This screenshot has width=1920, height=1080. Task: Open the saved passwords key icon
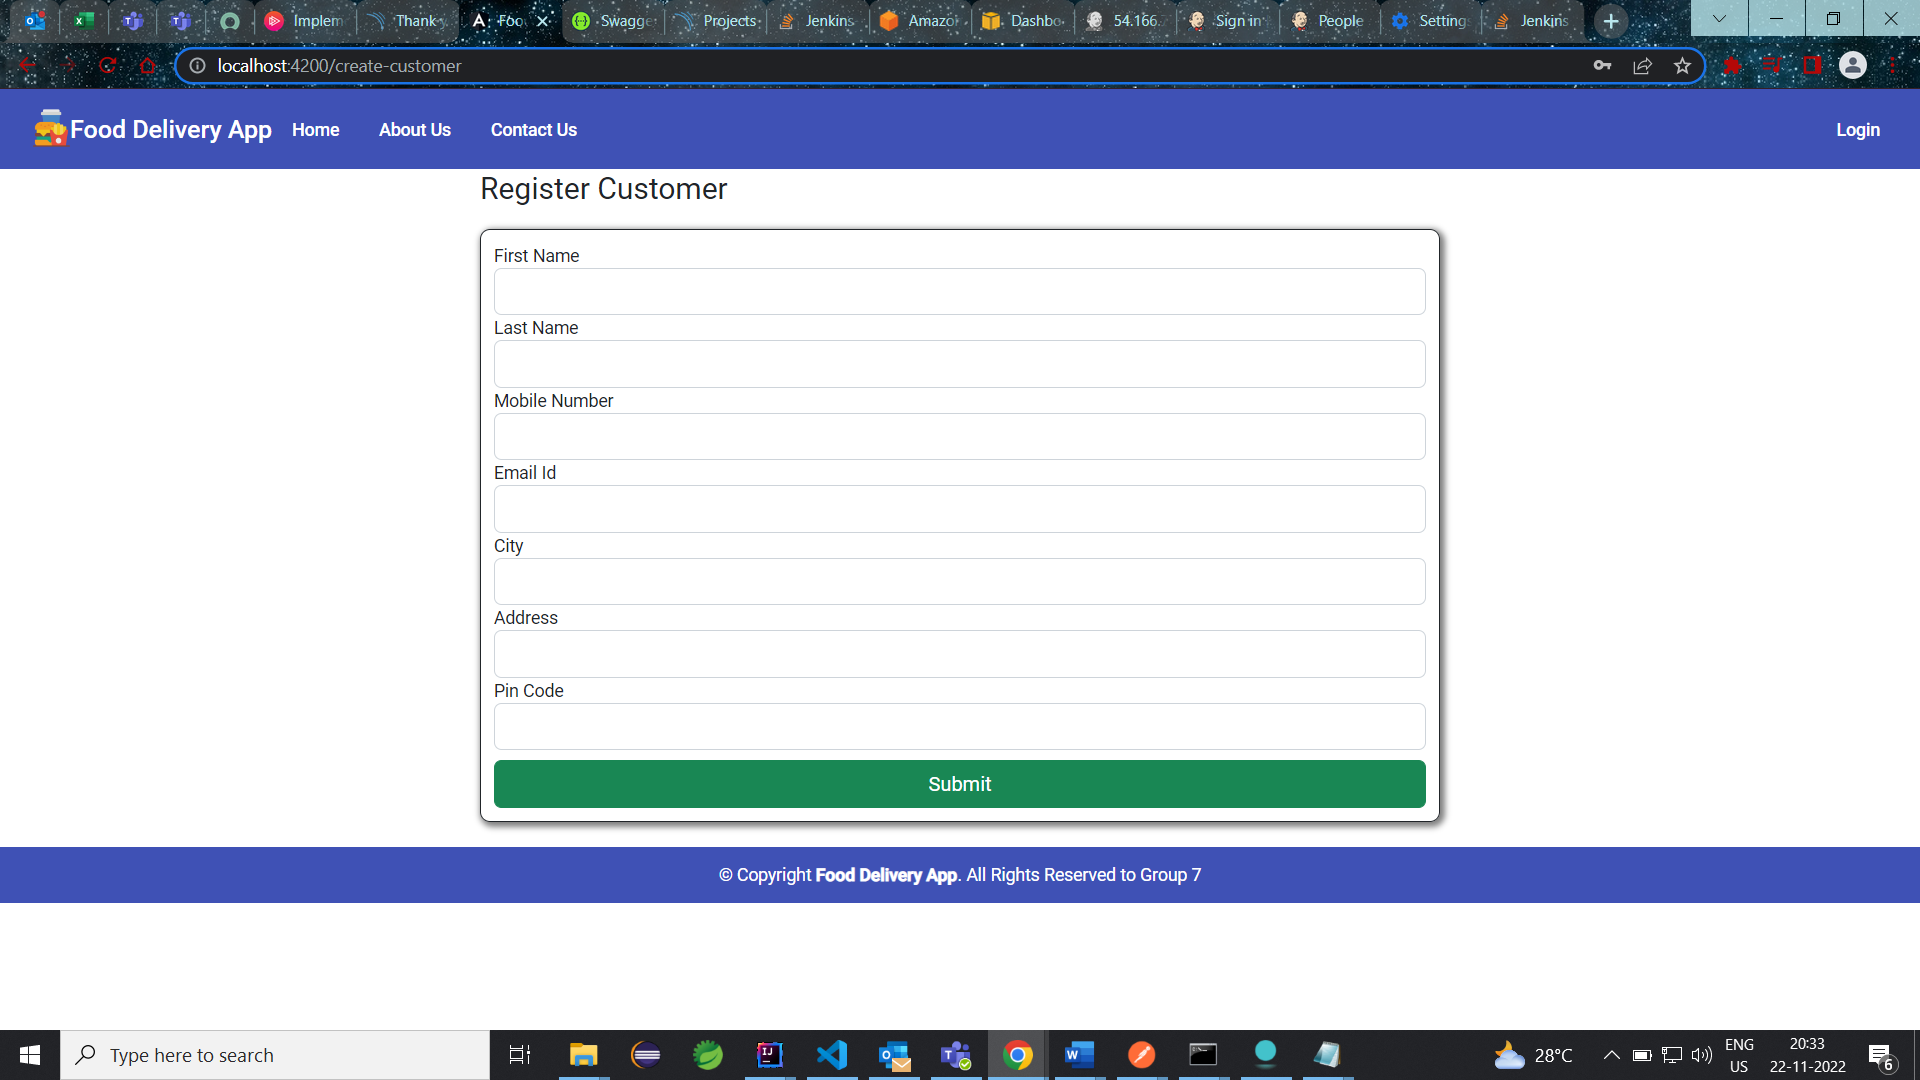pyautogui.click(x=1602, y=66)
